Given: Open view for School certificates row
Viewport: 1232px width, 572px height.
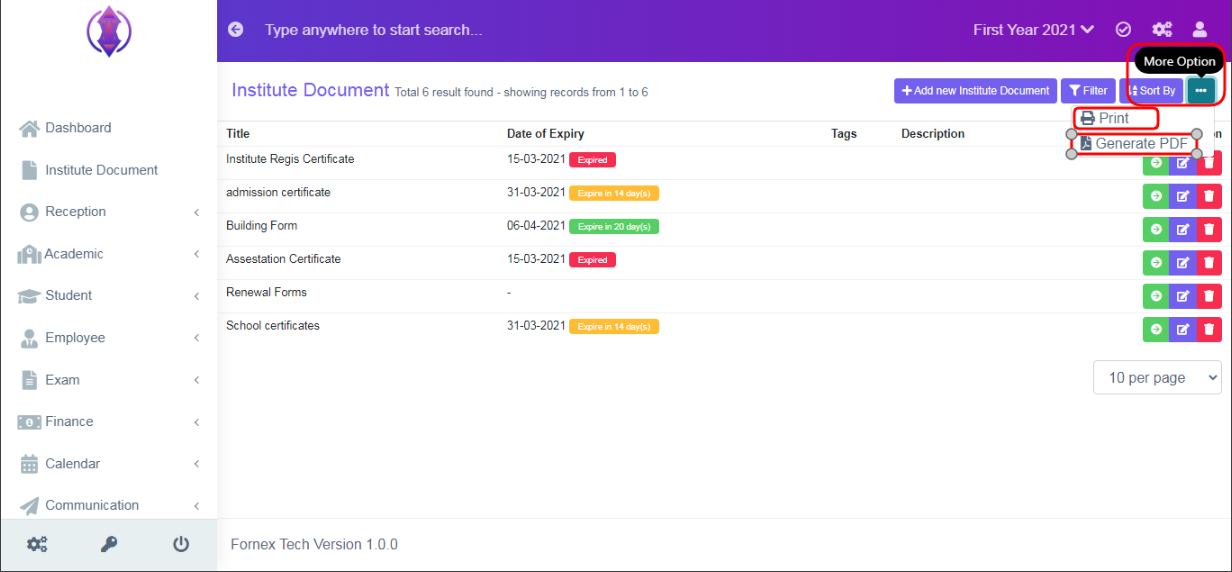Looking at the screenshot, I should pos(1156,329).
